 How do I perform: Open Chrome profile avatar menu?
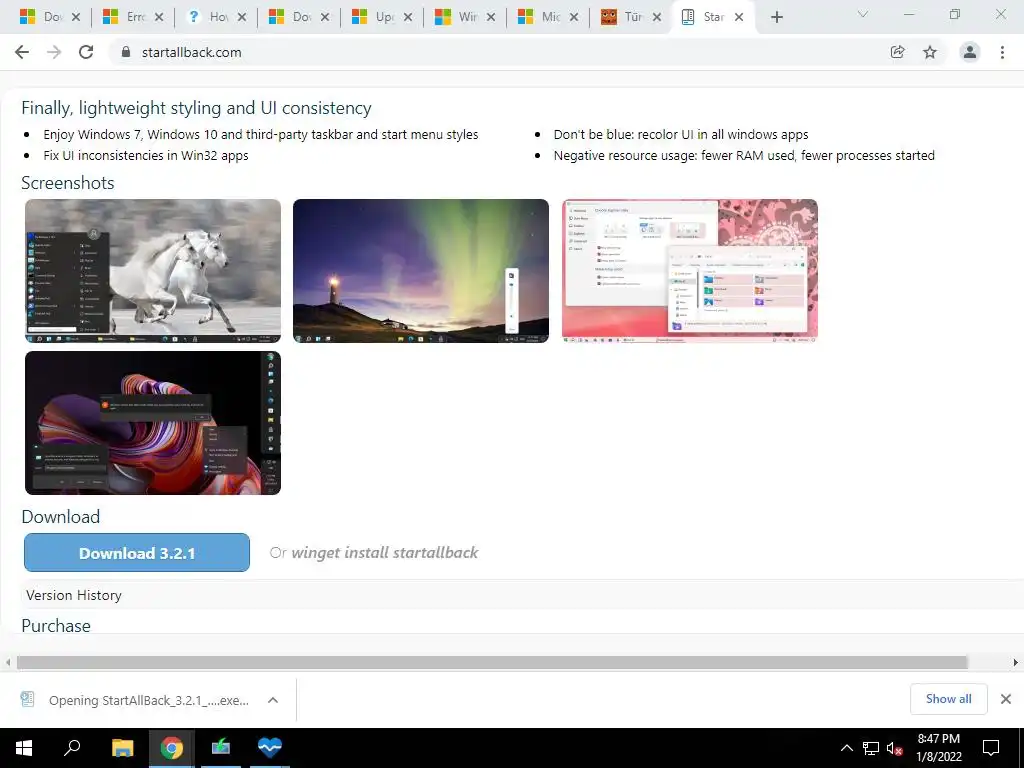(970, 52)
